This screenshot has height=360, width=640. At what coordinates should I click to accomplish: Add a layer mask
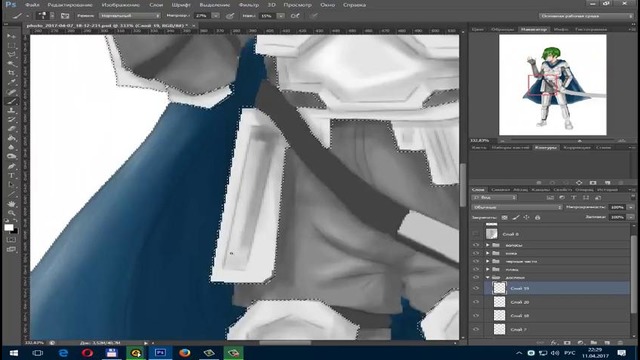[567, 343]
